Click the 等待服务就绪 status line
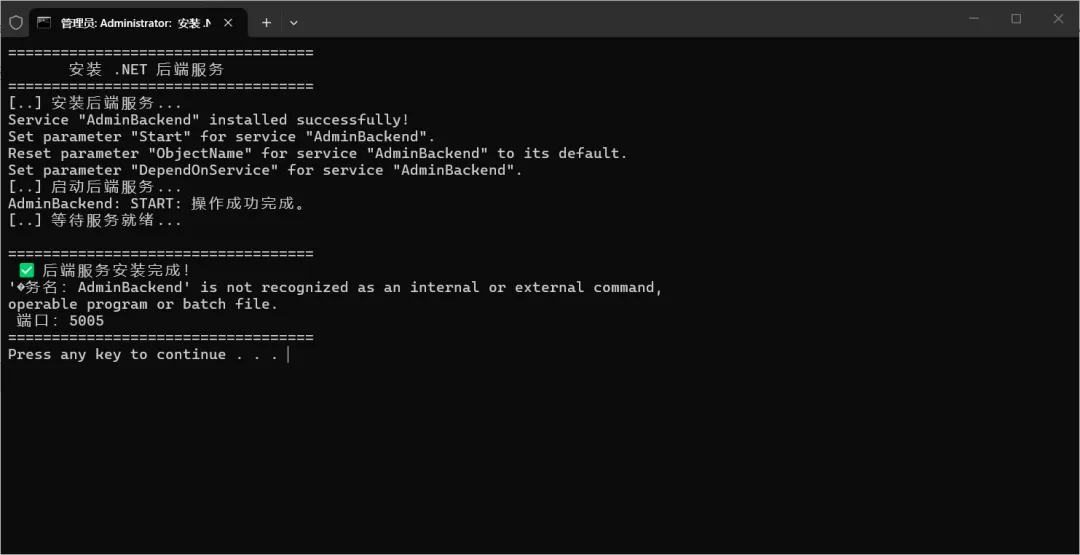 pyautogui.click(x=95, y=220)
